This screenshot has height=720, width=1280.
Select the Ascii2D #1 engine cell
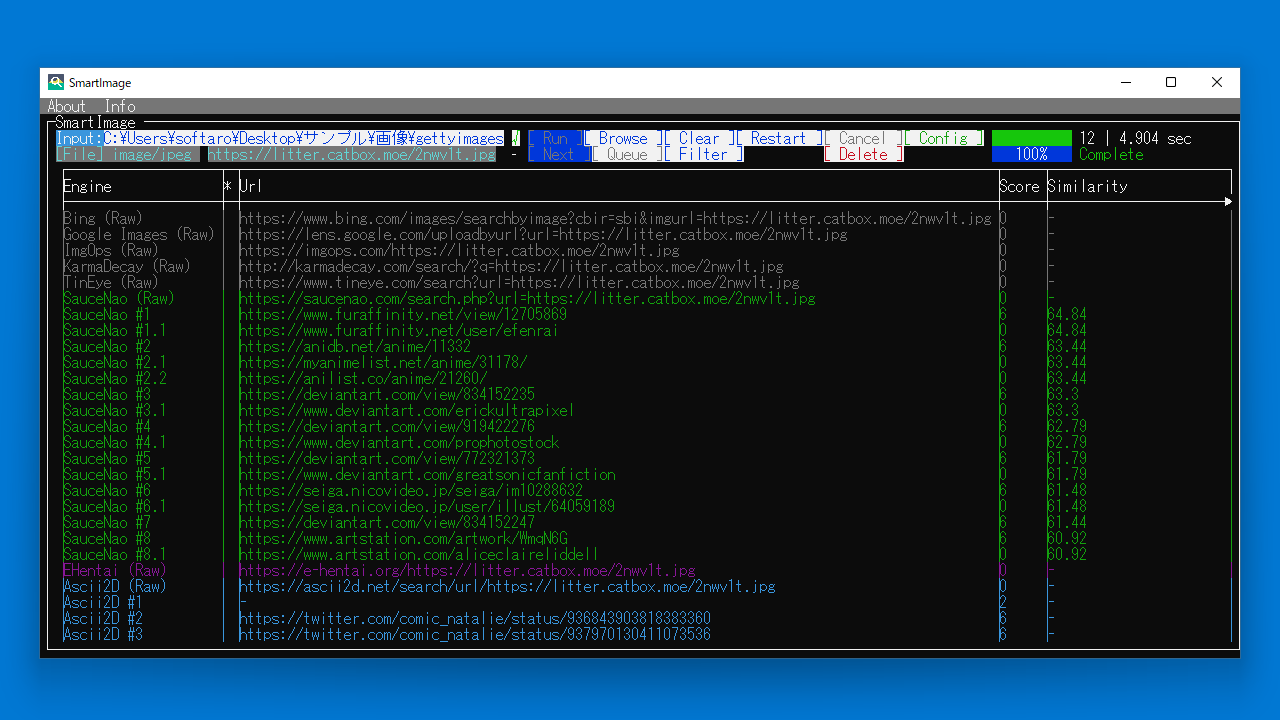coord(103,602)
